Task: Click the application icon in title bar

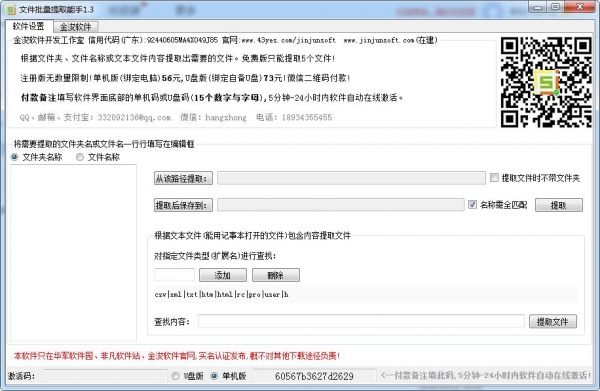Action: coord(11,10)
